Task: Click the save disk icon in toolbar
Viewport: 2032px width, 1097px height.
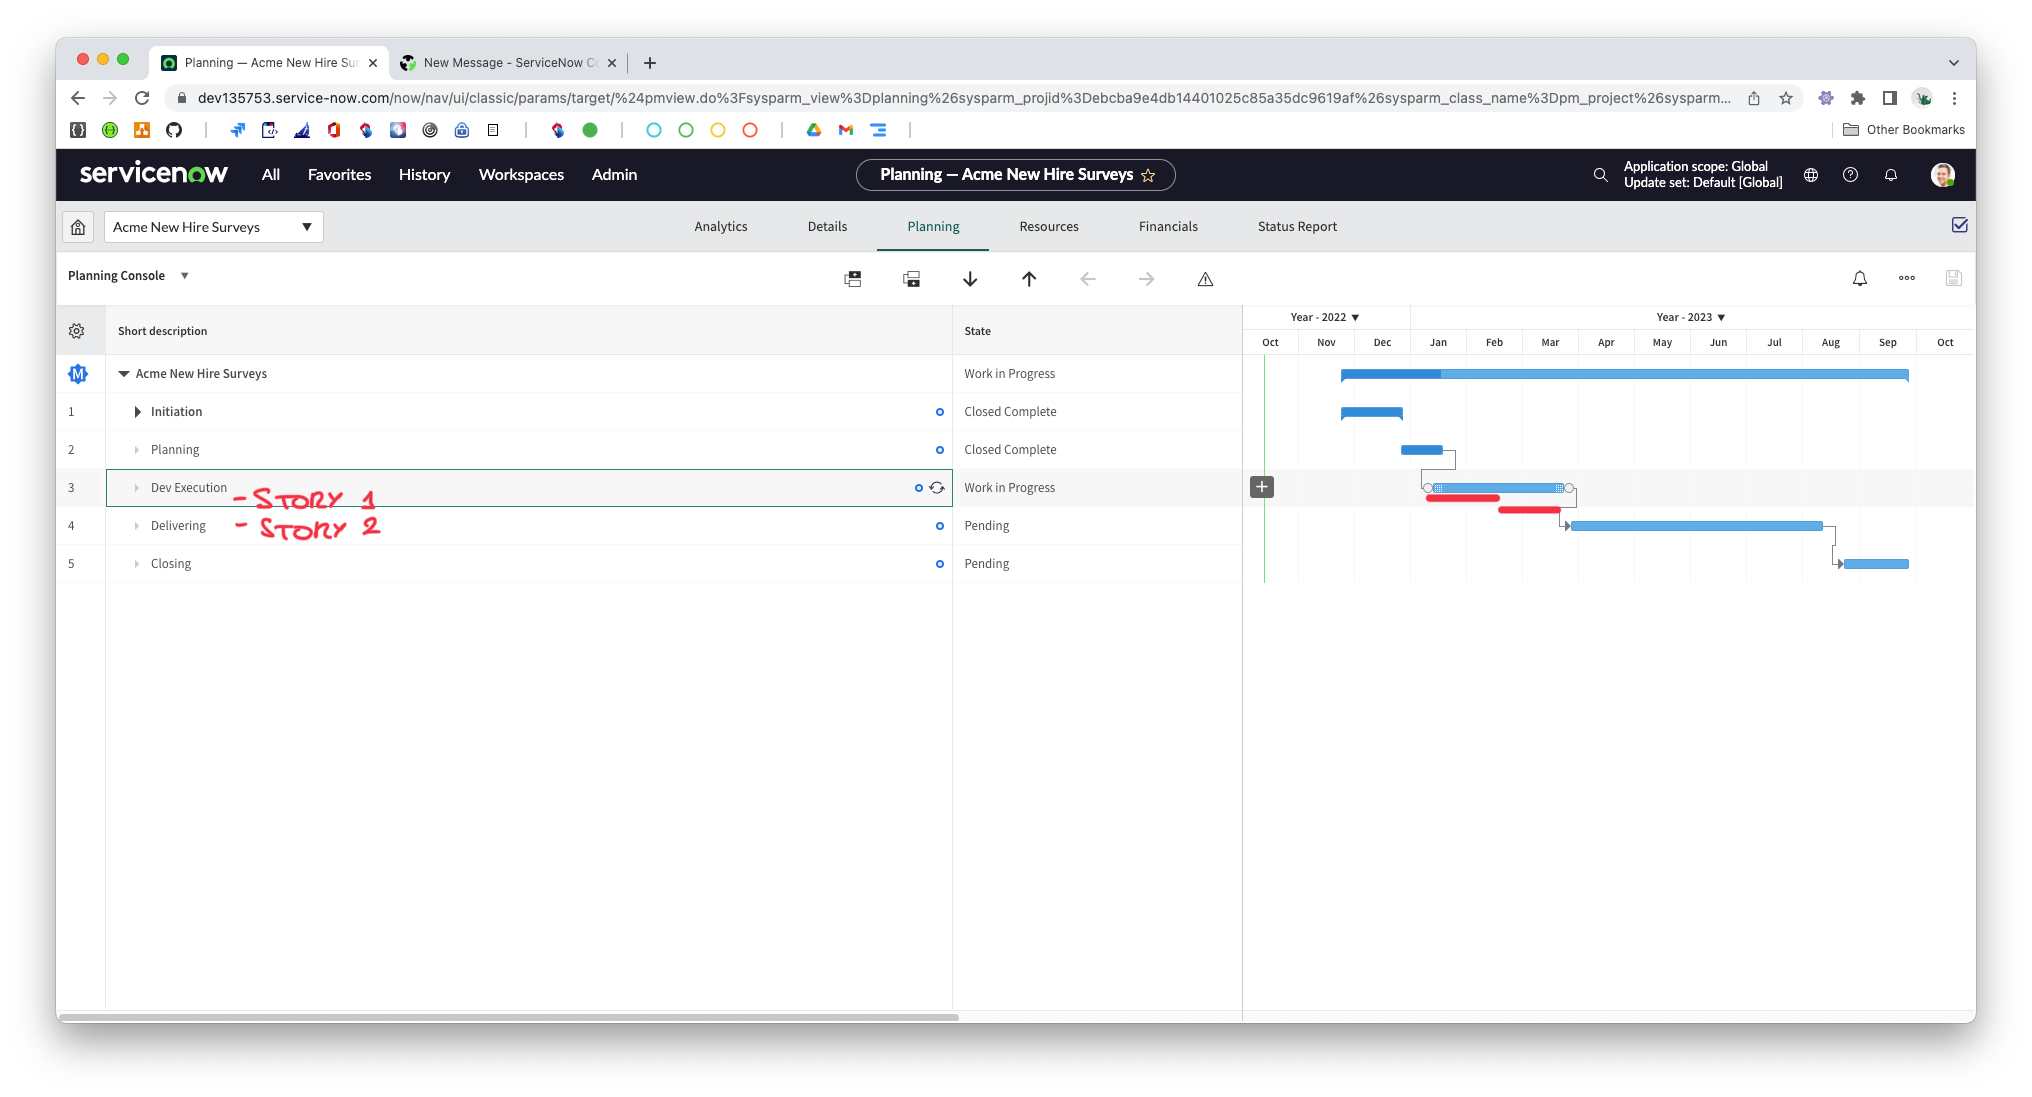Action: (x=1954, y=278)
